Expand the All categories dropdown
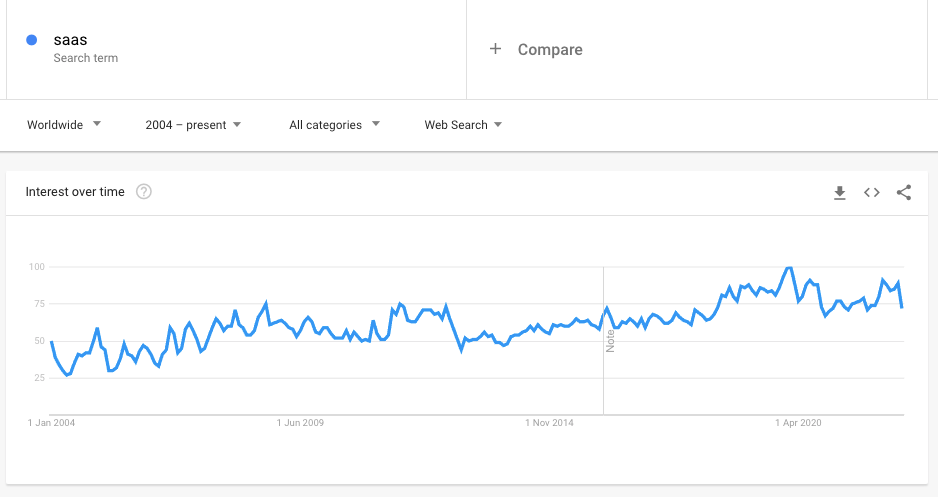 click(x=334, y=125)
